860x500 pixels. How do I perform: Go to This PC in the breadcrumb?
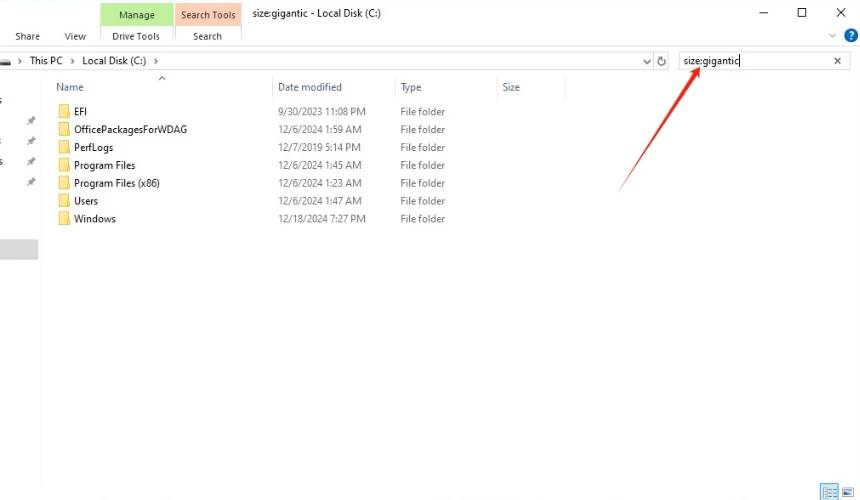coord(46,61)
